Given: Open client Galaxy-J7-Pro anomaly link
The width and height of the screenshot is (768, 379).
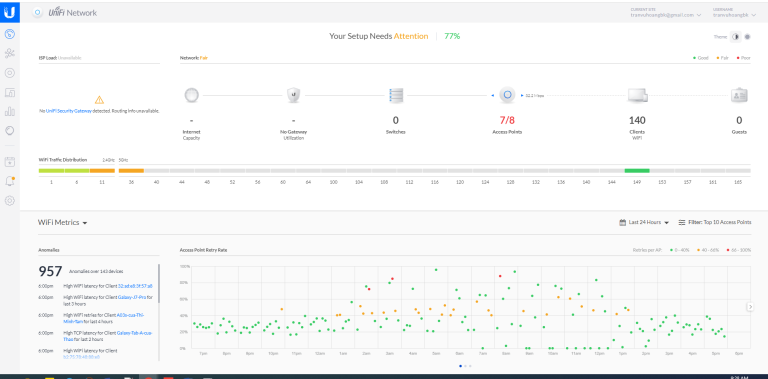Looking at the screenshot, I should pos(132,297).
